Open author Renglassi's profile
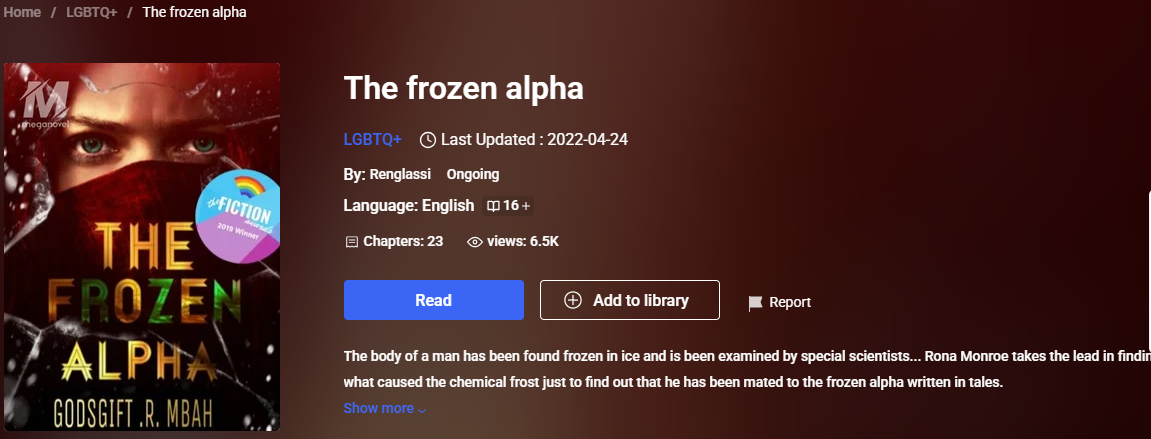Image resolution: width=1151 pixels, height=439 pixels. click(x=399, y=174)
